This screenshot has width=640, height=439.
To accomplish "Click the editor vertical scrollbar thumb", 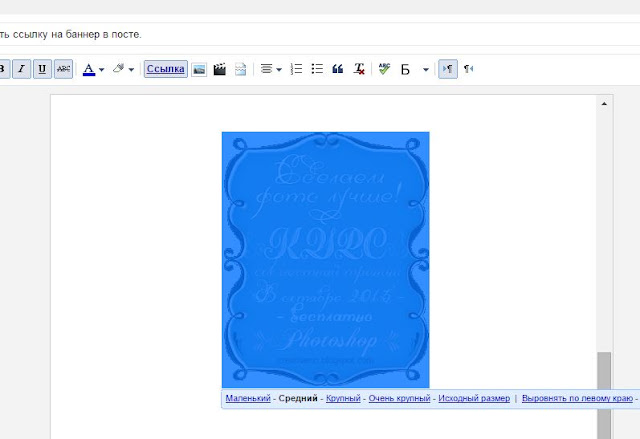I will tap(604, 395).
